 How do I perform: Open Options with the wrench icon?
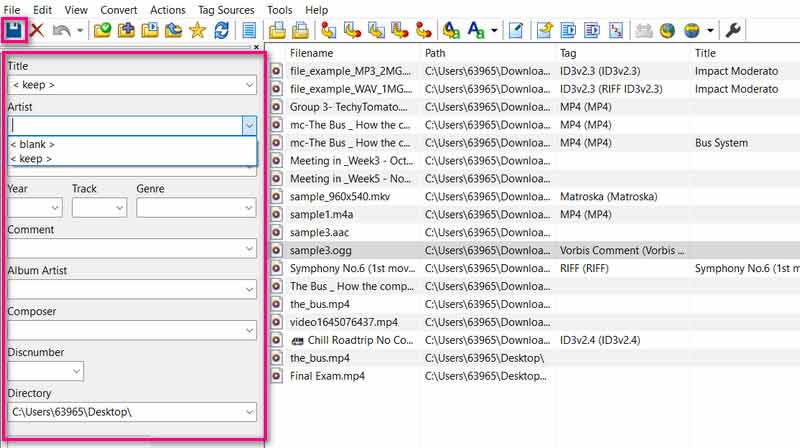pyautogui.click(x=733, y=31)
